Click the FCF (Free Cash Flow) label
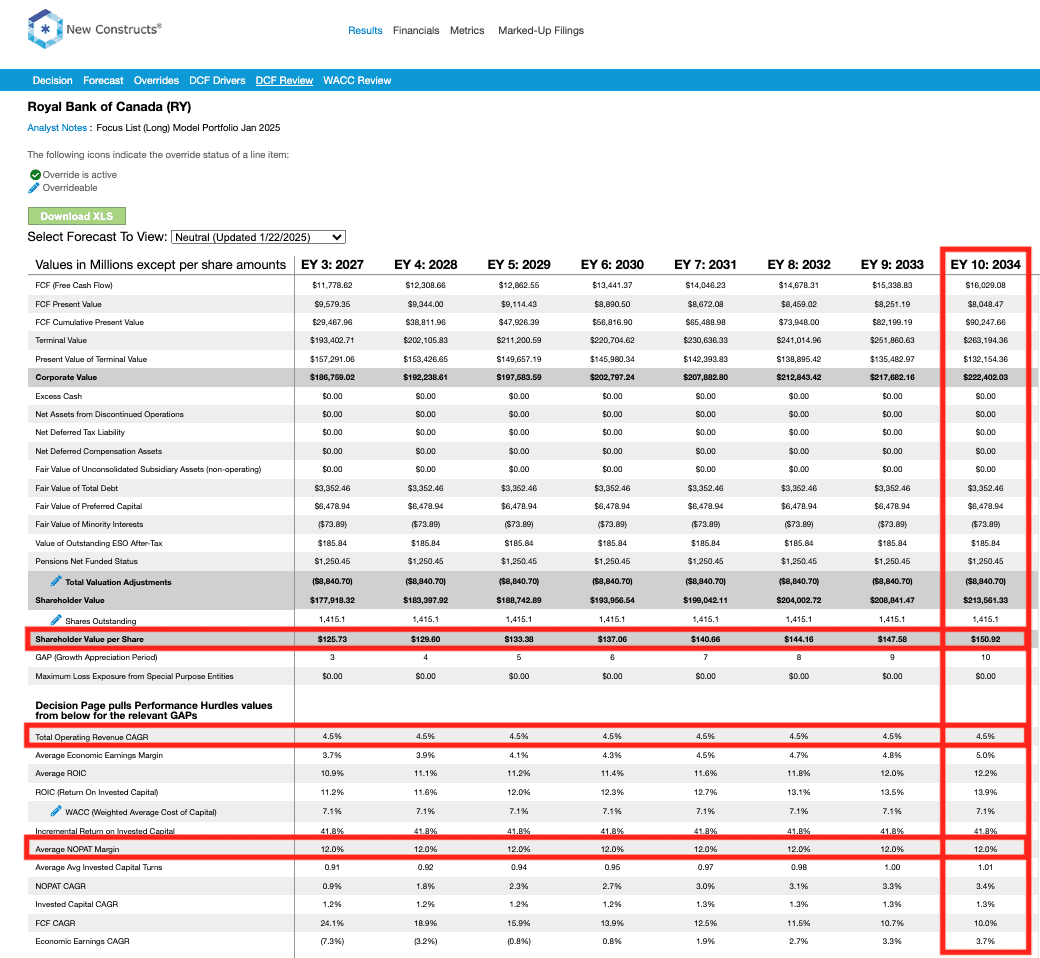Screen dimensions: 1040x958 click(74, 285)
